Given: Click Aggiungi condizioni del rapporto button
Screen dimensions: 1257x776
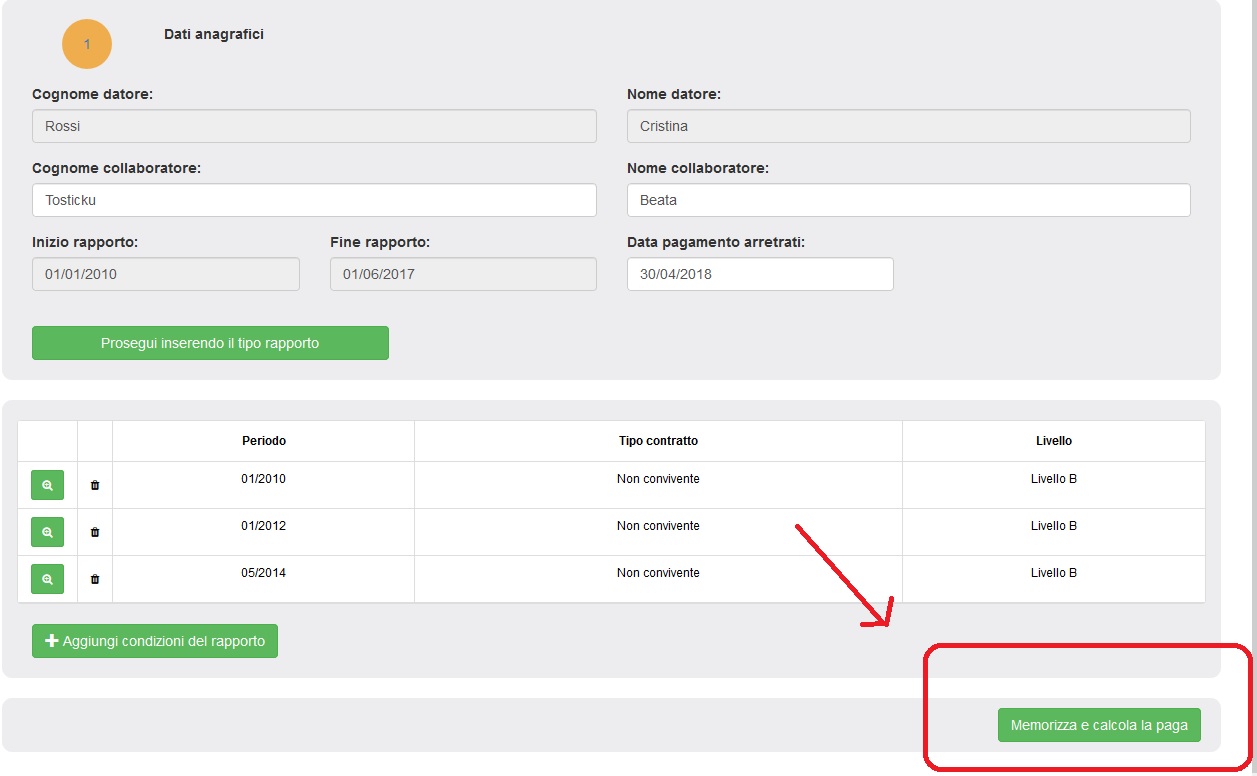Looking at the screenshot, I should 155,641.
